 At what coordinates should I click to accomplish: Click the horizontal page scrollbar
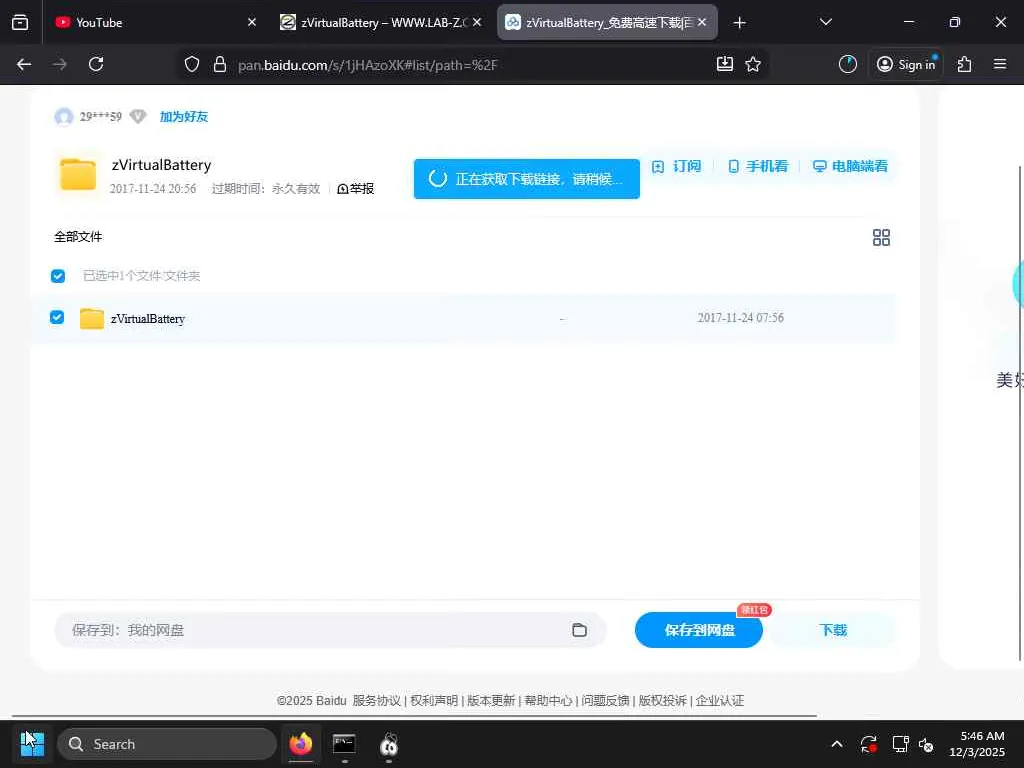(x=414, y=716)
